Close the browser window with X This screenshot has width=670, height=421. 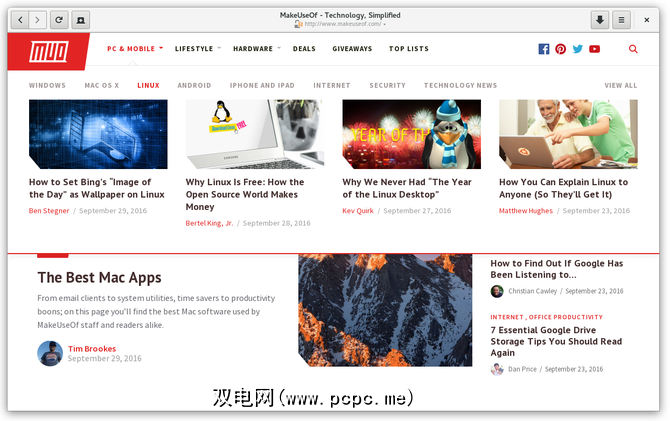point(646,20)
